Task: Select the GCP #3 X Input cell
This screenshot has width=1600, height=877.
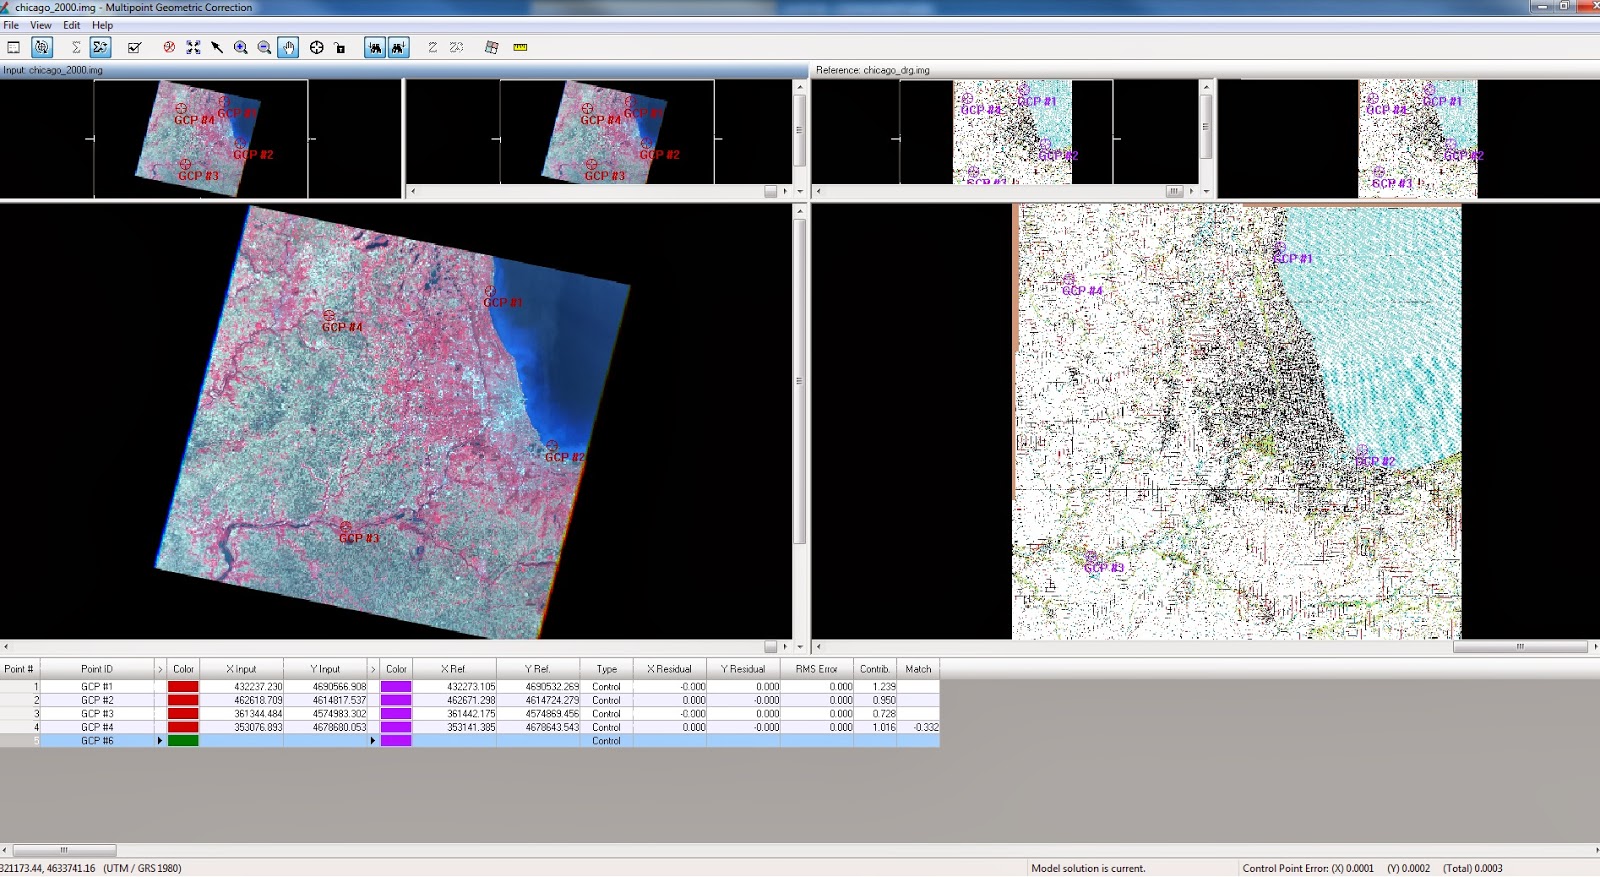Action: pyautogui.click(x=242, y=714)
